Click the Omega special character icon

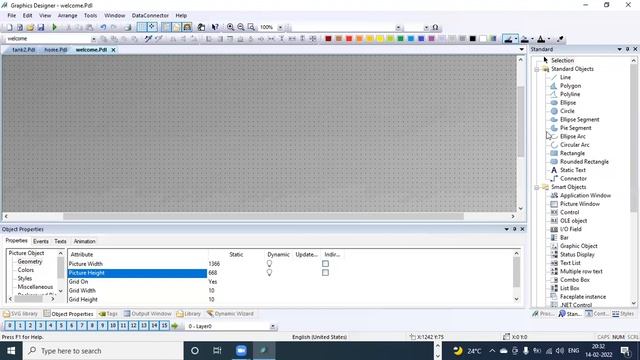click(x=435, y=27)
